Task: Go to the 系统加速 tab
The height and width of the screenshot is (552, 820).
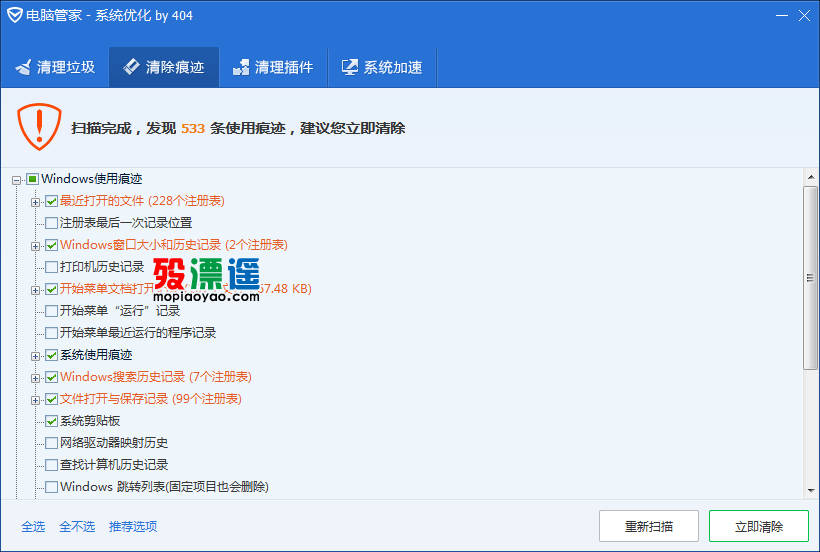Action: click(382, 67)
